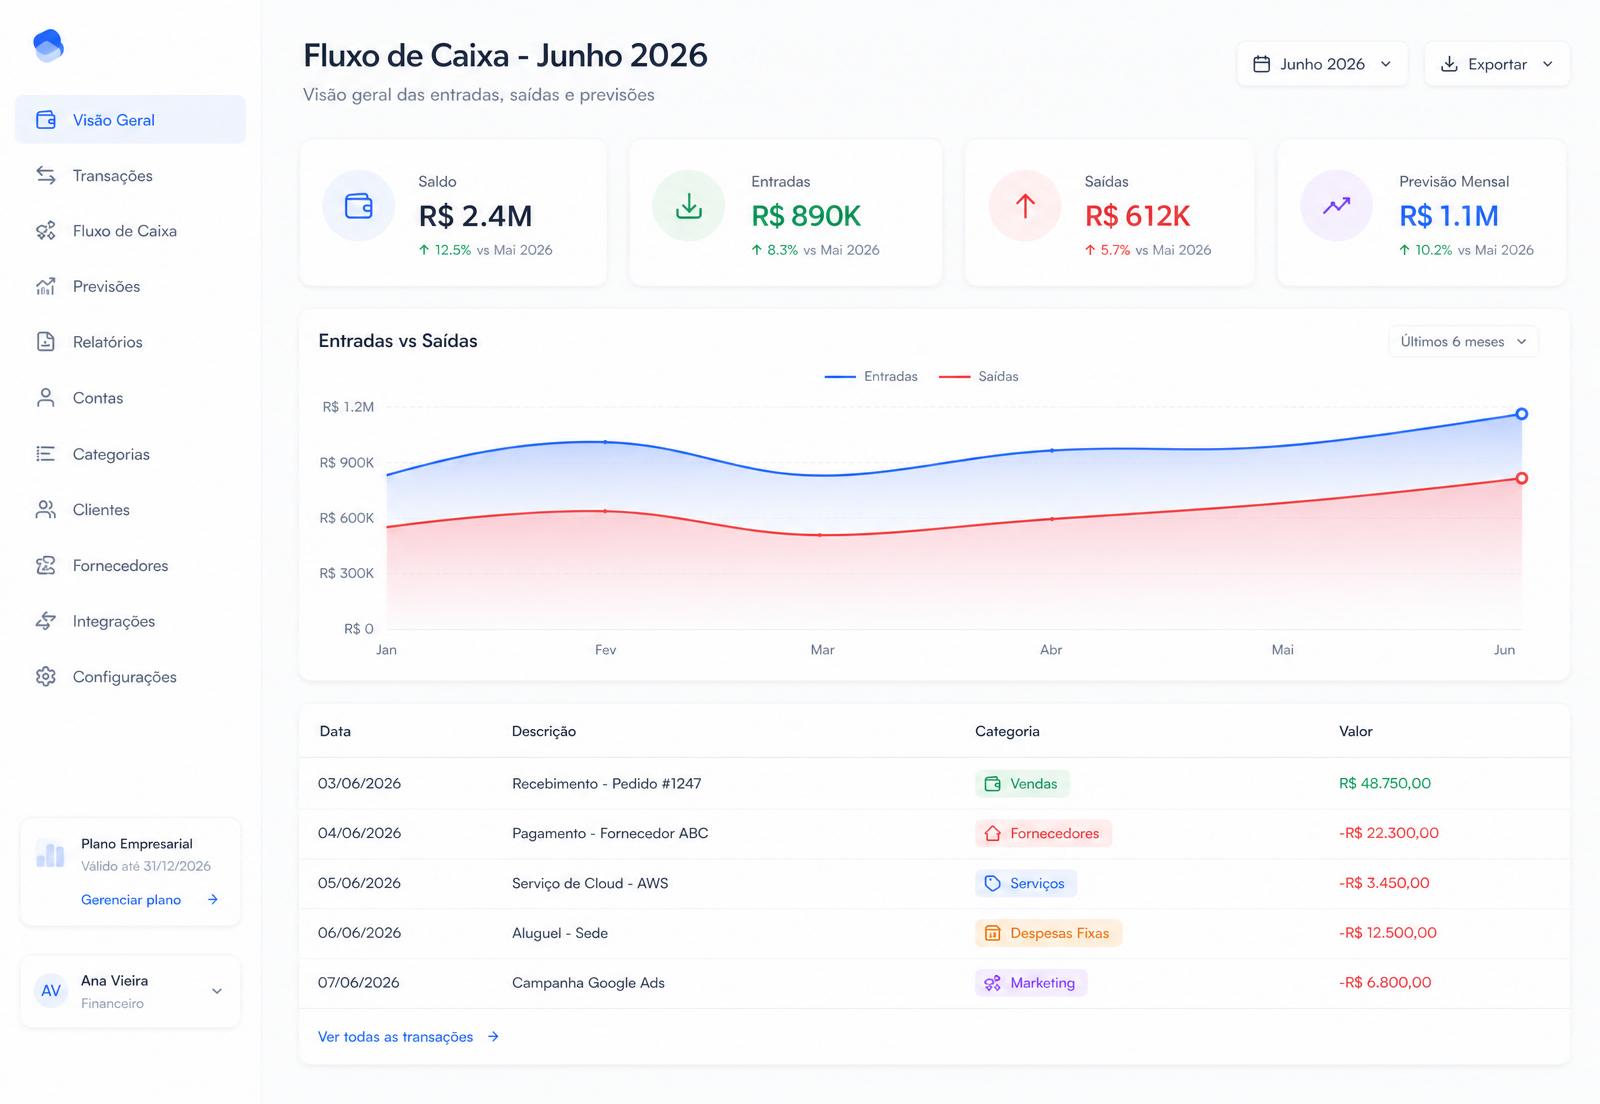The image size is (1600, 1104).
Task: Click the Valor column header
Action: [x=1355, y=731]
